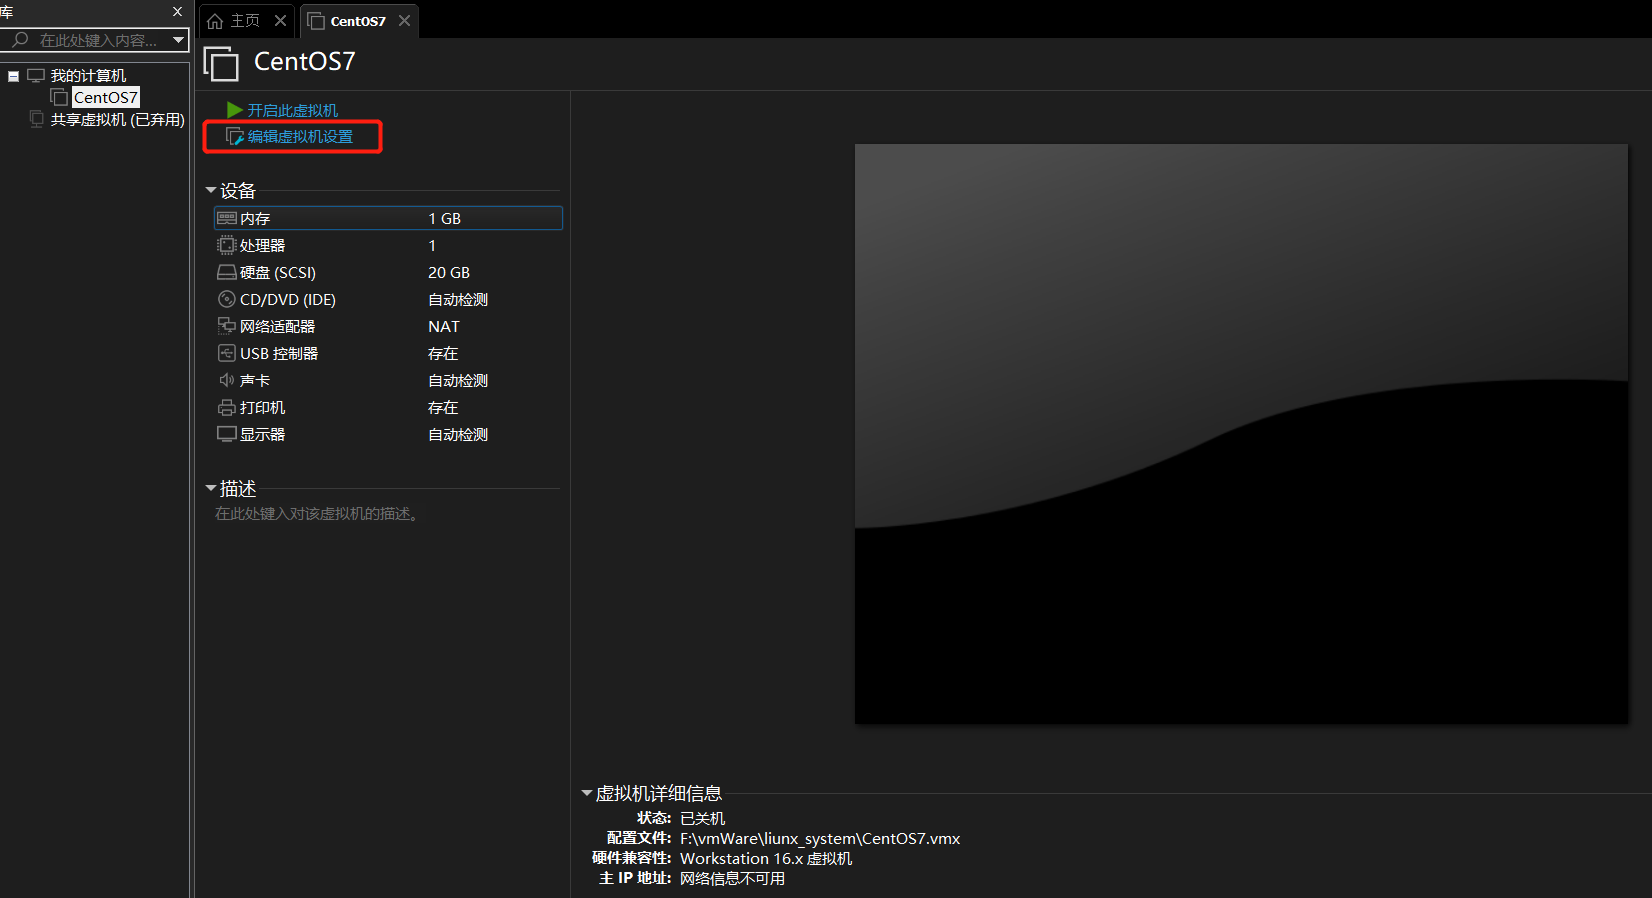Select the 处理器 device row label
Viewport: 1652px width, 898px height.
pyautogui.click(x=262, y=245)
